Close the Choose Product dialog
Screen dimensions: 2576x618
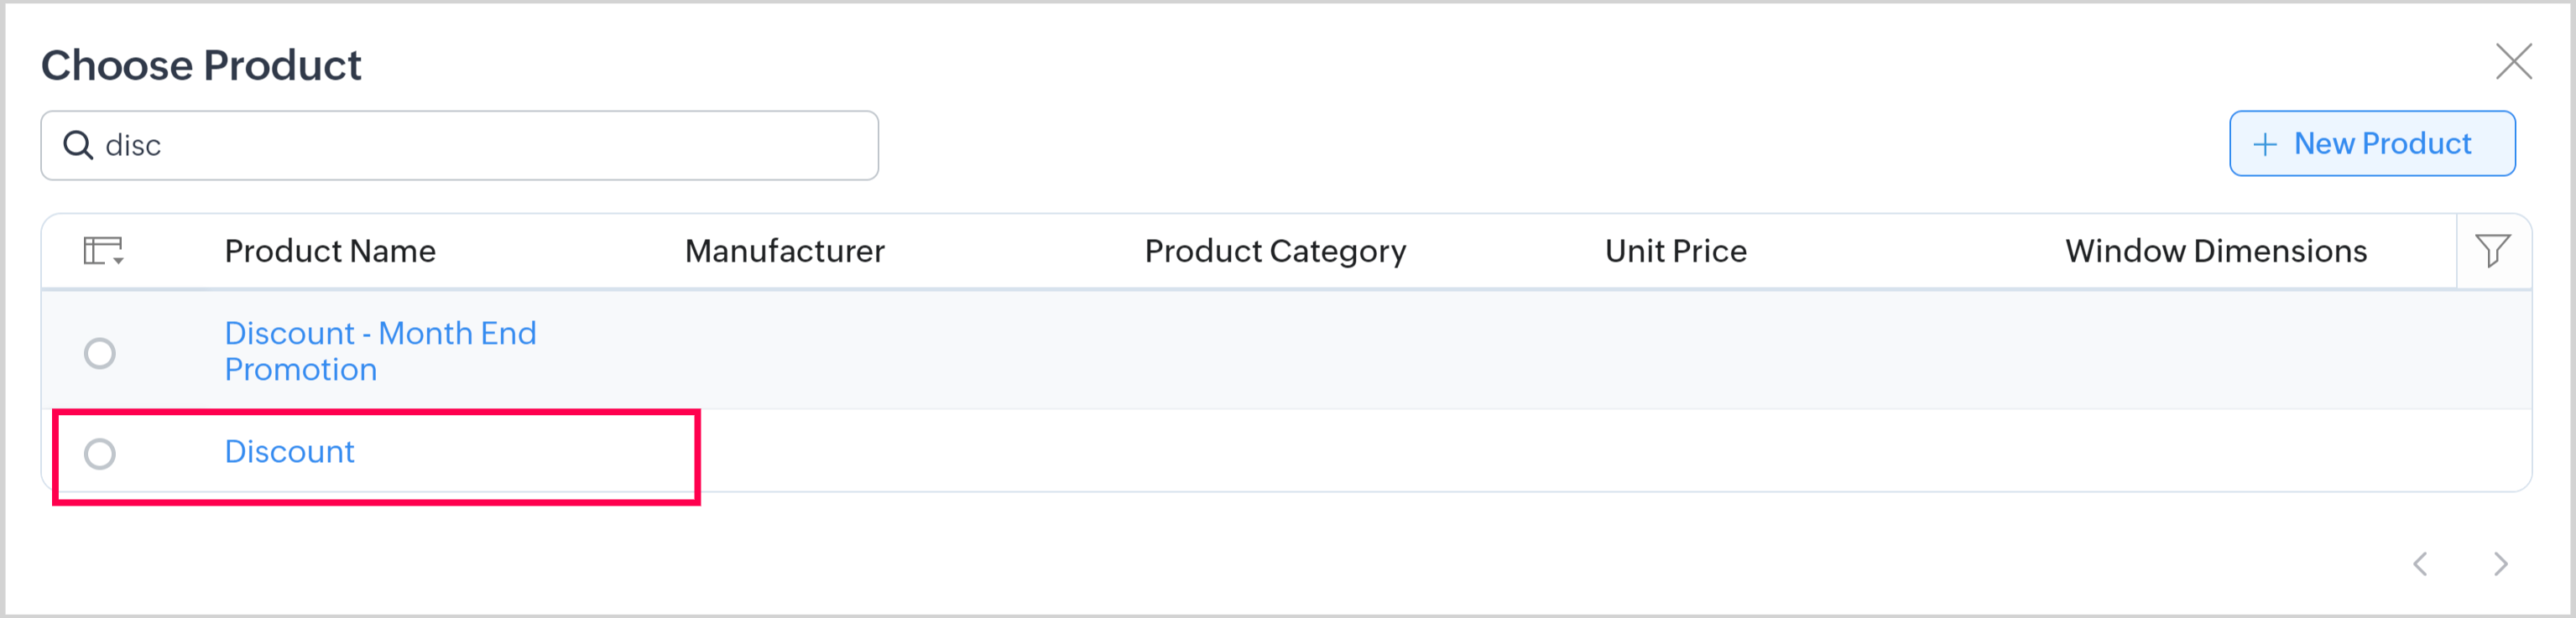(2513, 62)
